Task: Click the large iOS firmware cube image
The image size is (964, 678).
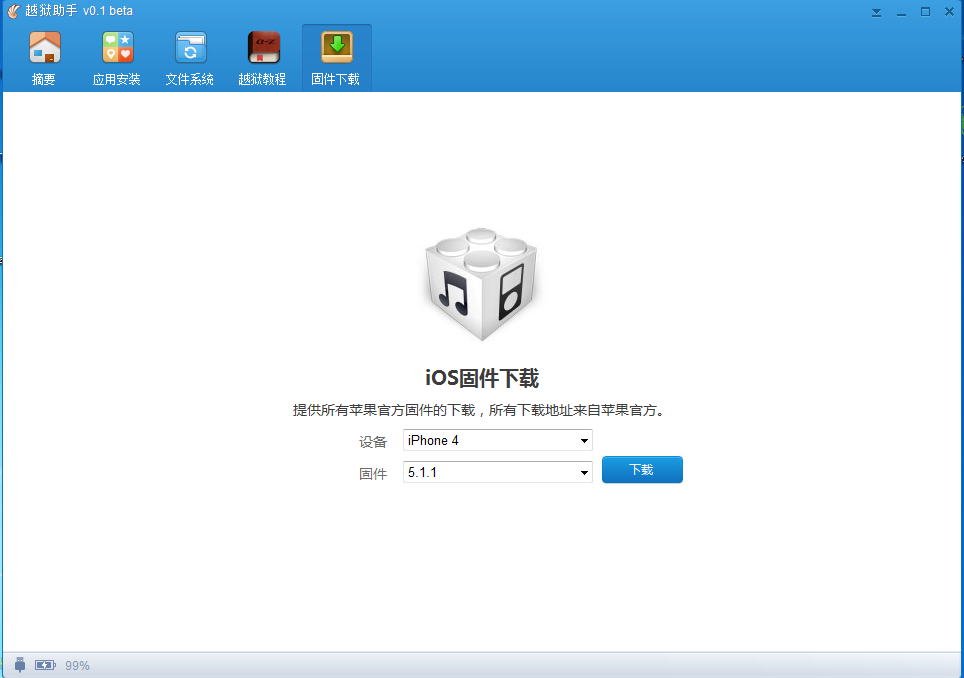Action: click(481, 286)
